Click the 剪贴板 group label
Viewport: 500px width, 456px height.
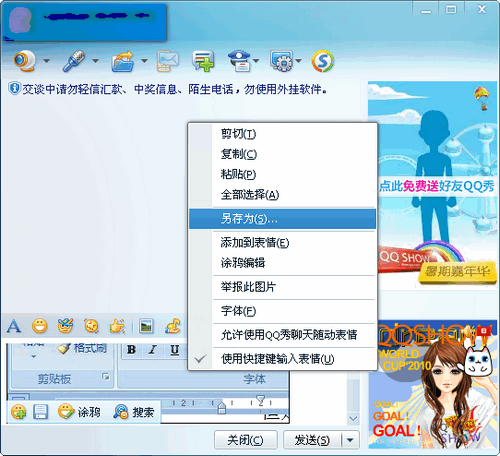[x=54, y=379]
